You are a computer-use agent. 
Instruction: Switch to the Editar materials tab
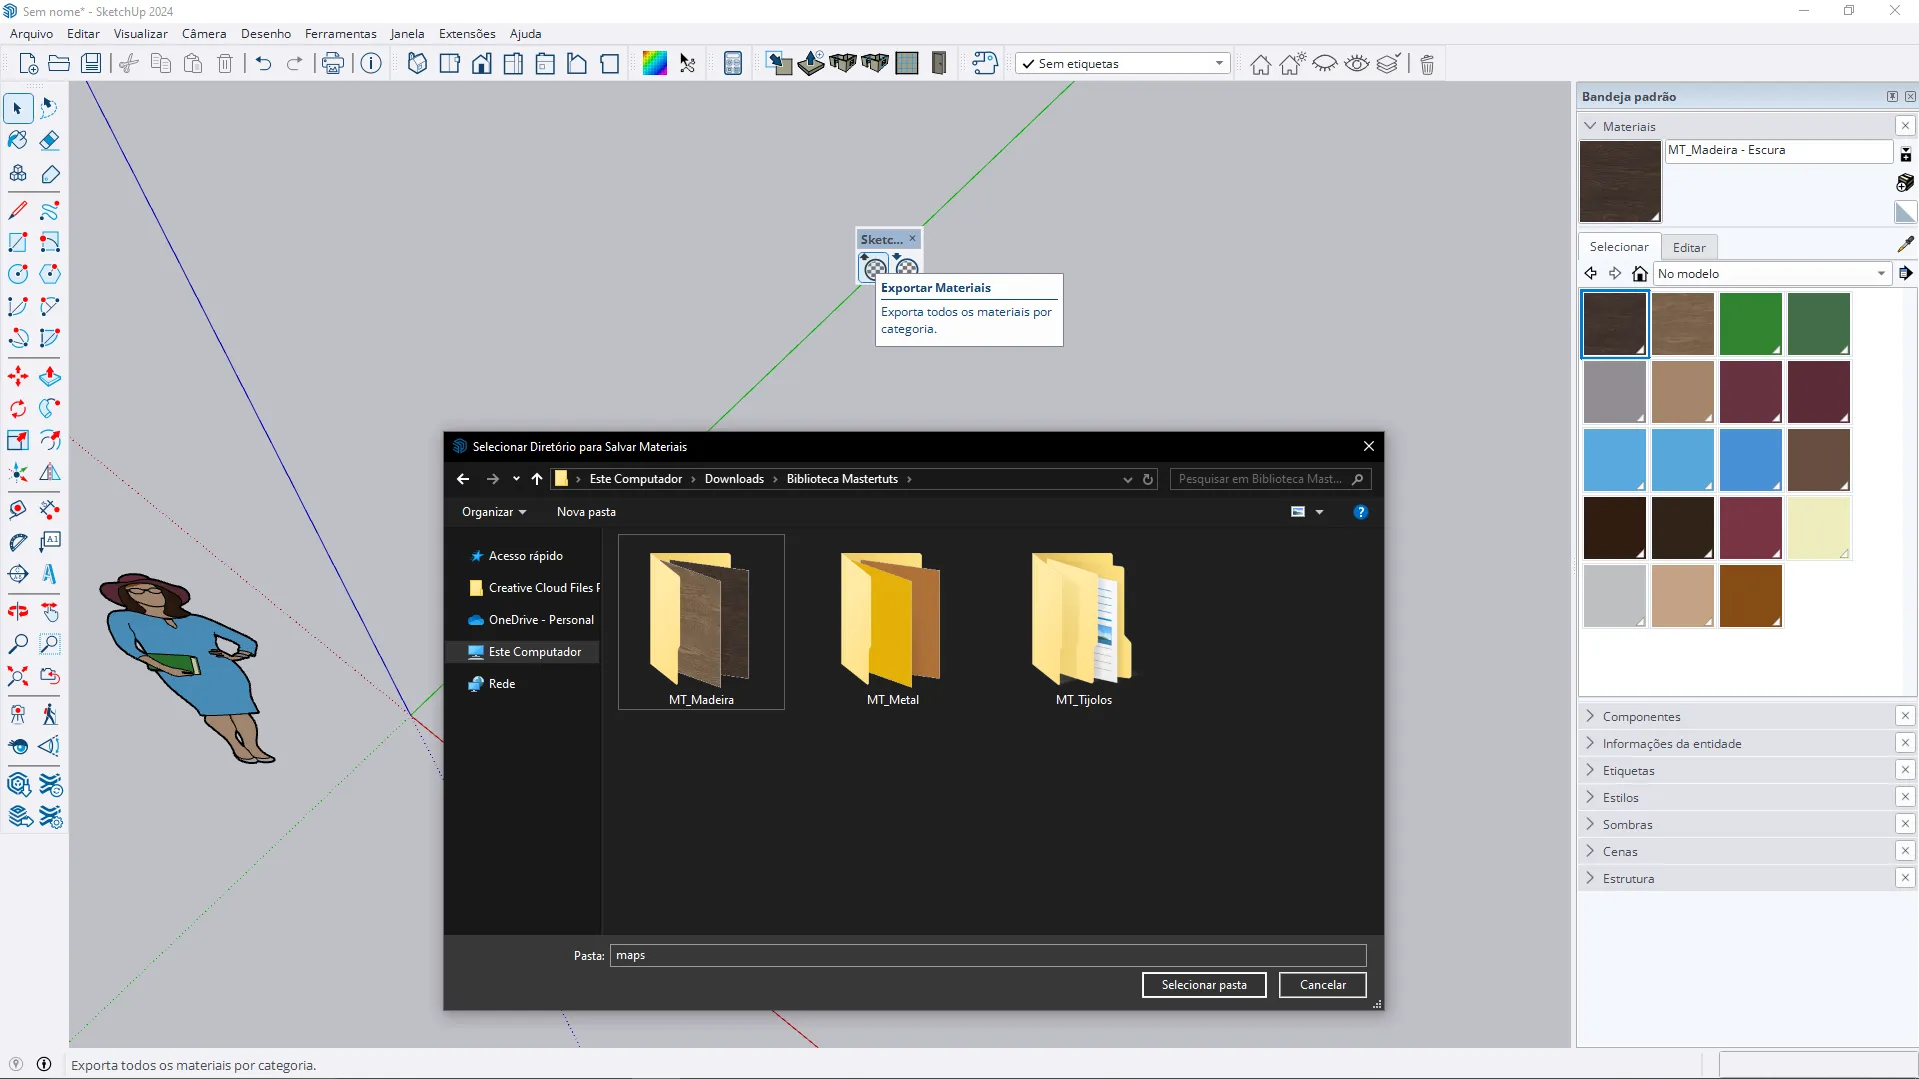coord(1689,248)
